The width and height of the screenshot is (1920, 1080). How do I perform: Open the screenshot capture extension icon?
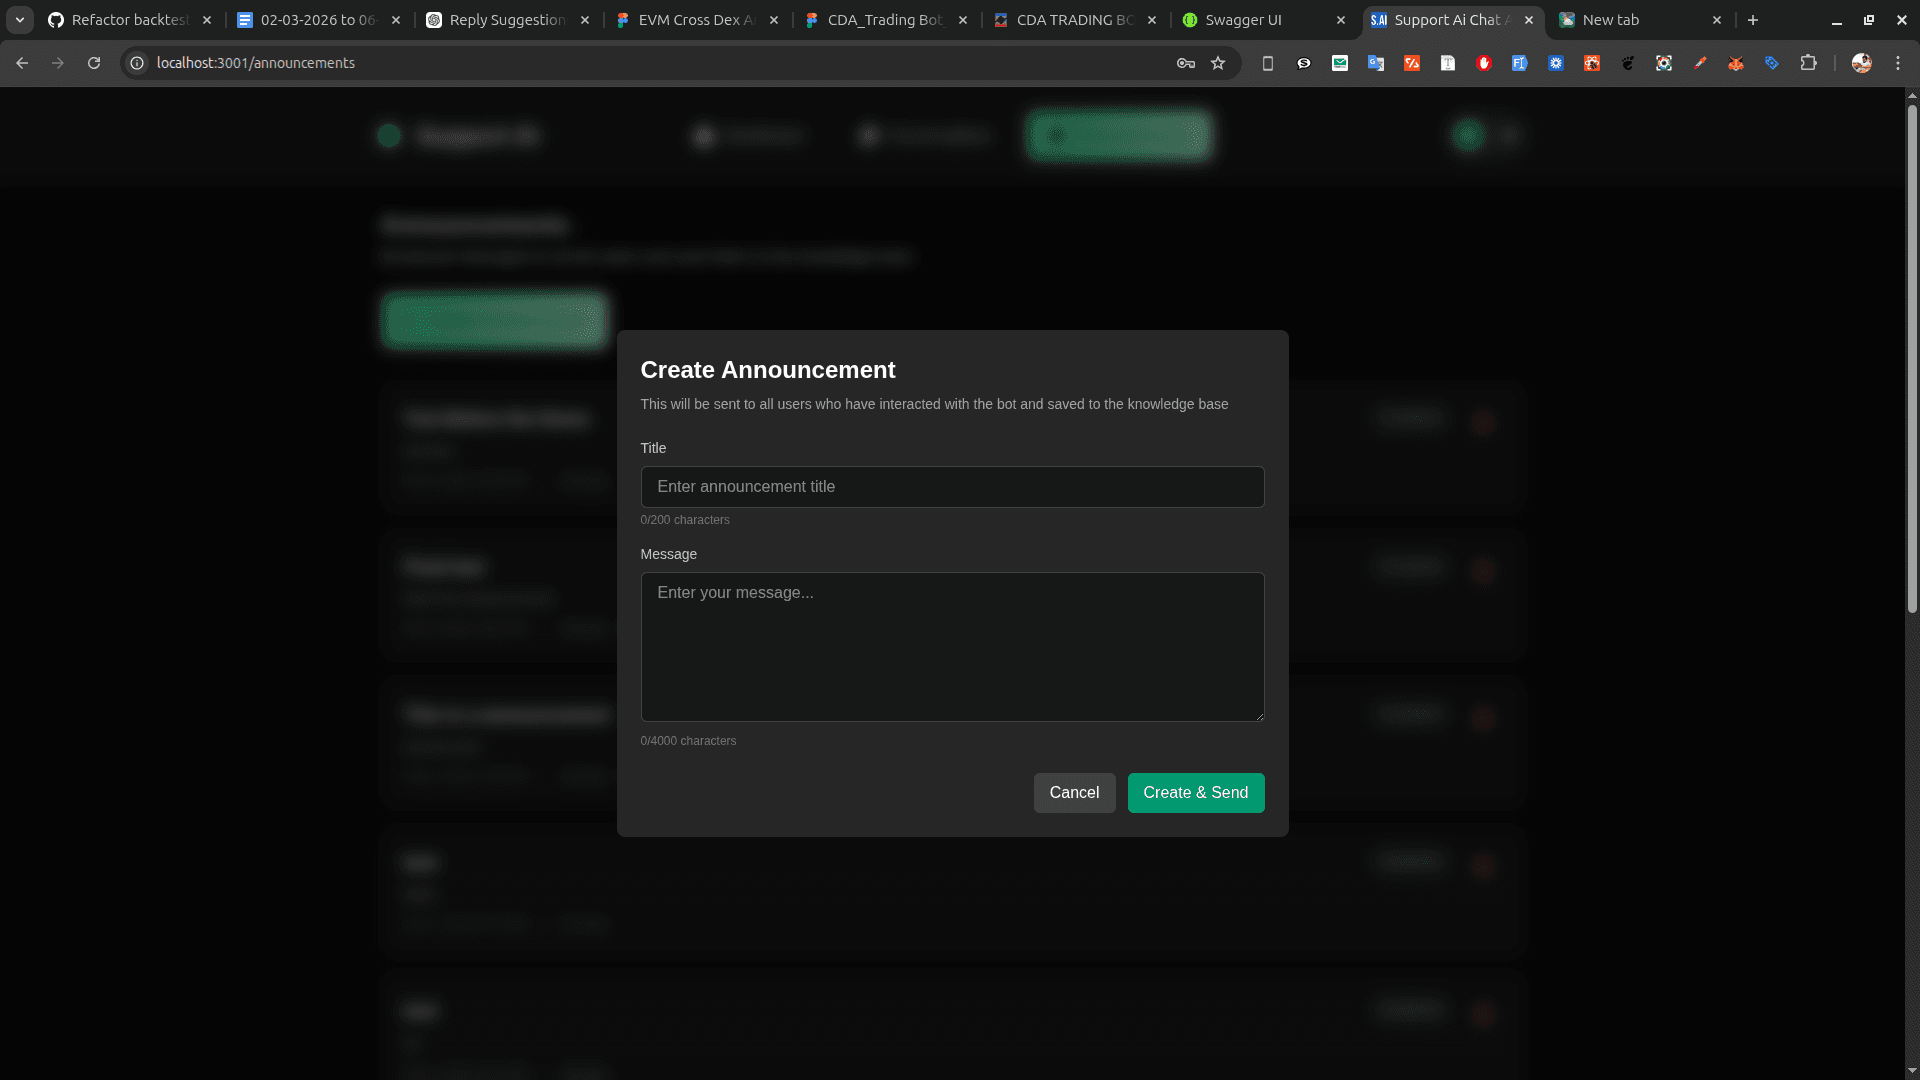[1665, 63]
